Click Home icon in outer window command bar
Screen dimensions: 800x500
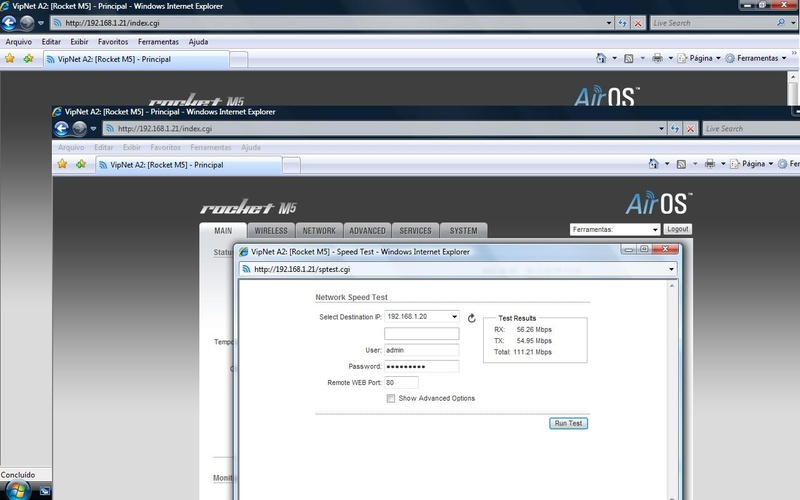pyautogui.click(x=601, y=58)
